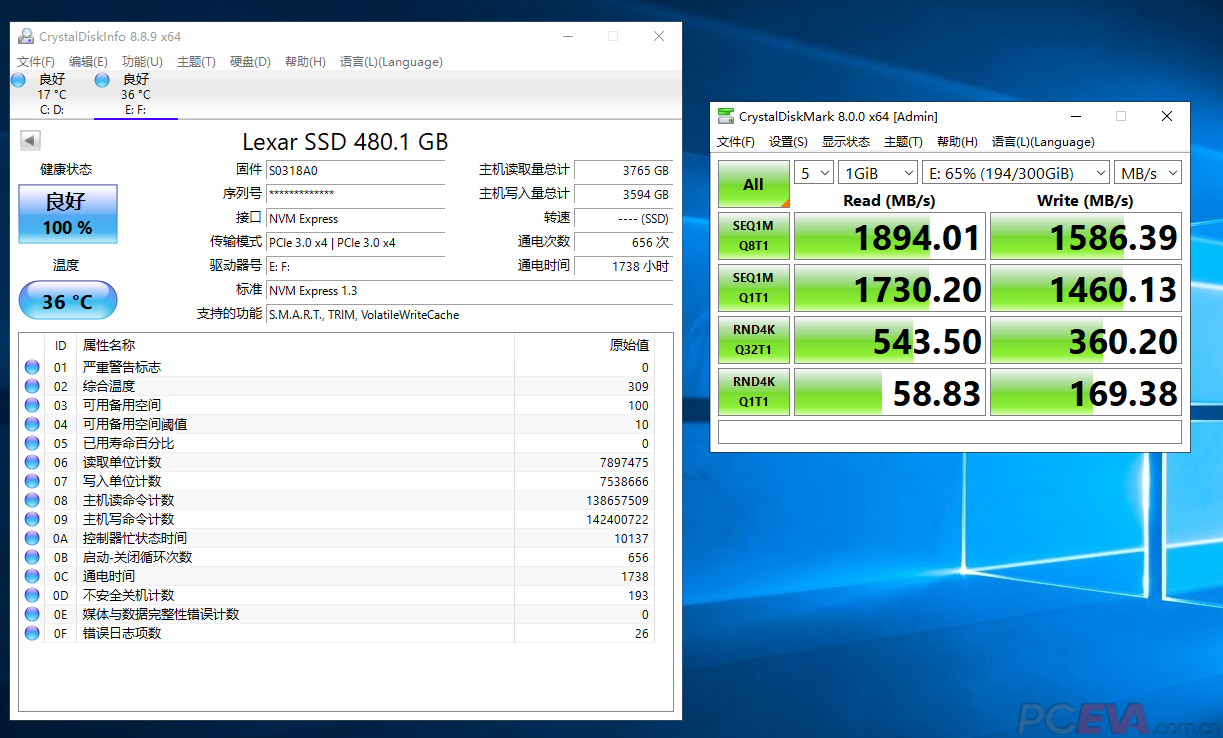Click status orb for attribute 0E 媒体与数据完整性错误计数
1223x738 pixels.
[x=32, y=614]
